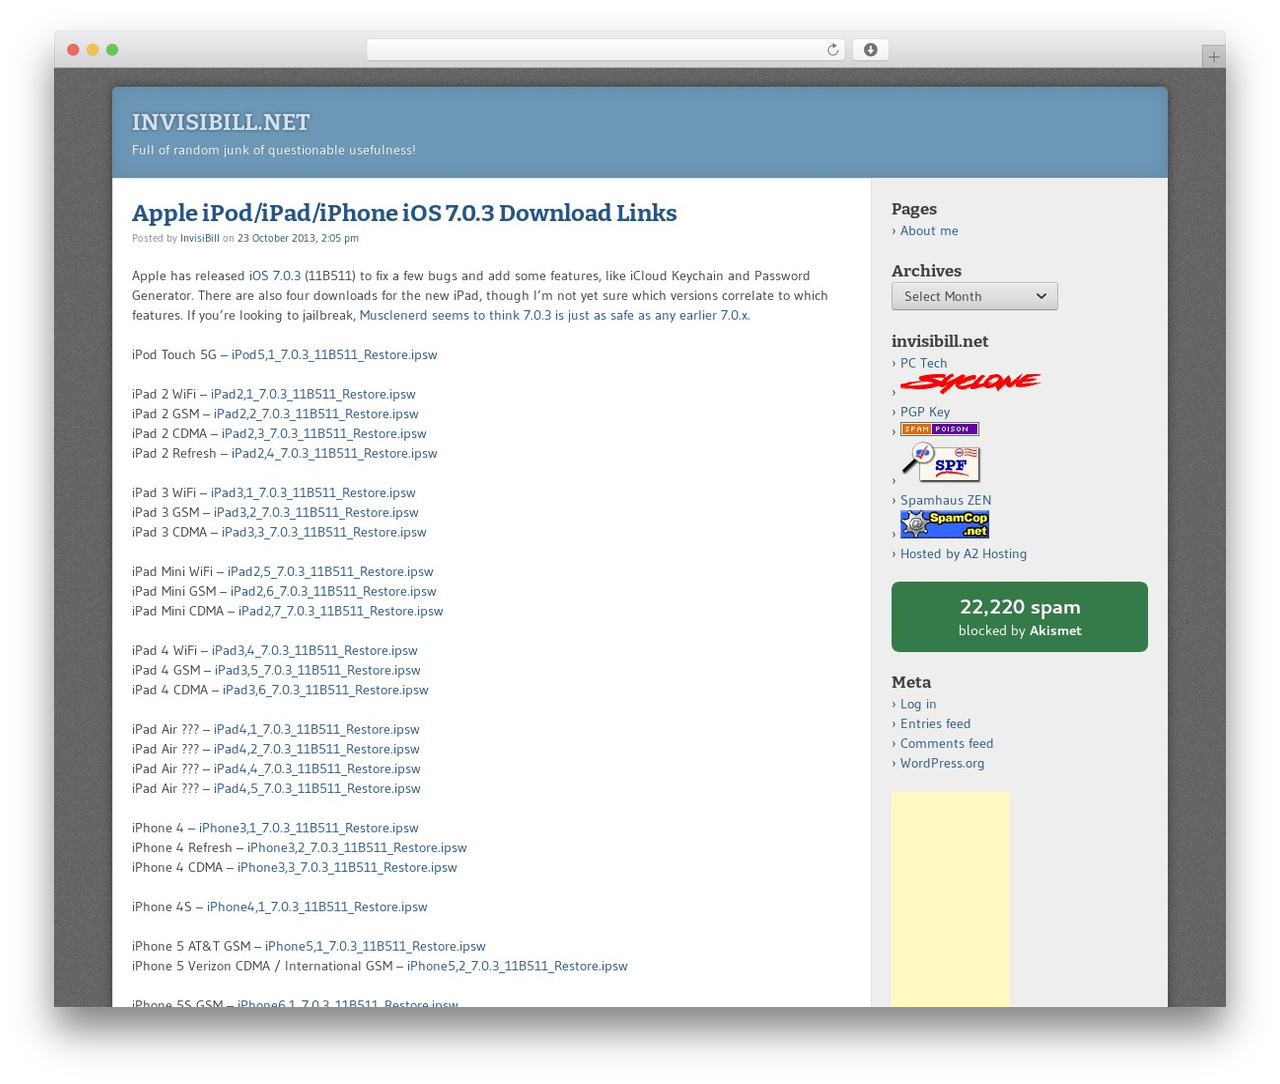Open the SpamCop.net badge
This screenshot has width=1280, height=1084.
pos(944,524)
